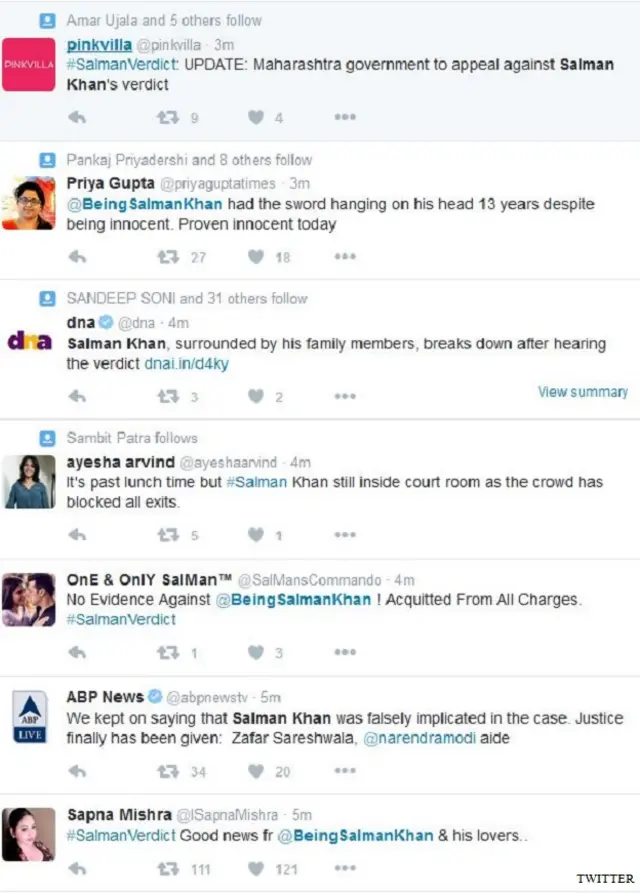Like ayesha arvind's courtroom tweet
The height and width of the screenshot is (893, 640).
(x=256, y=535)
